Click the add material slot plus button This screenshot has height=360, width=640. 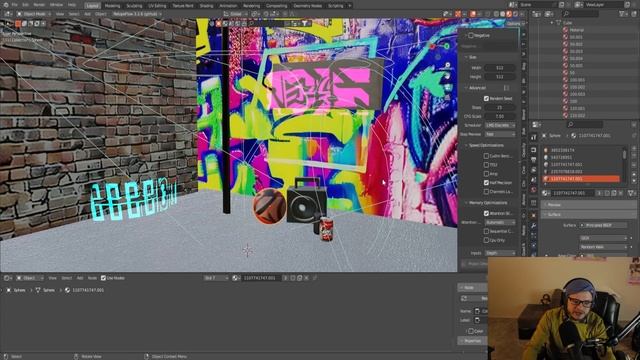(634, 149)
